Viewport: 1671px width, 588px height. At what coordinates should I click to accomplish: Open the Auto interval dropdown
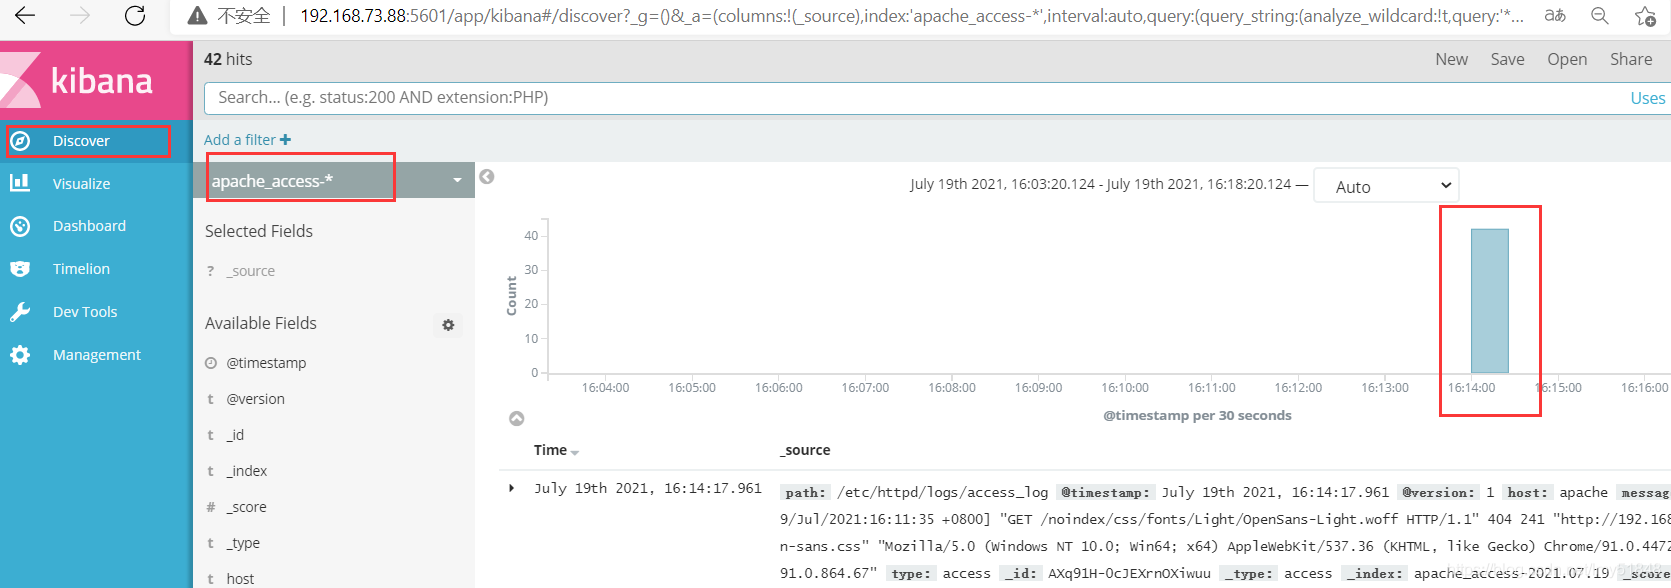pos(1386,186)
